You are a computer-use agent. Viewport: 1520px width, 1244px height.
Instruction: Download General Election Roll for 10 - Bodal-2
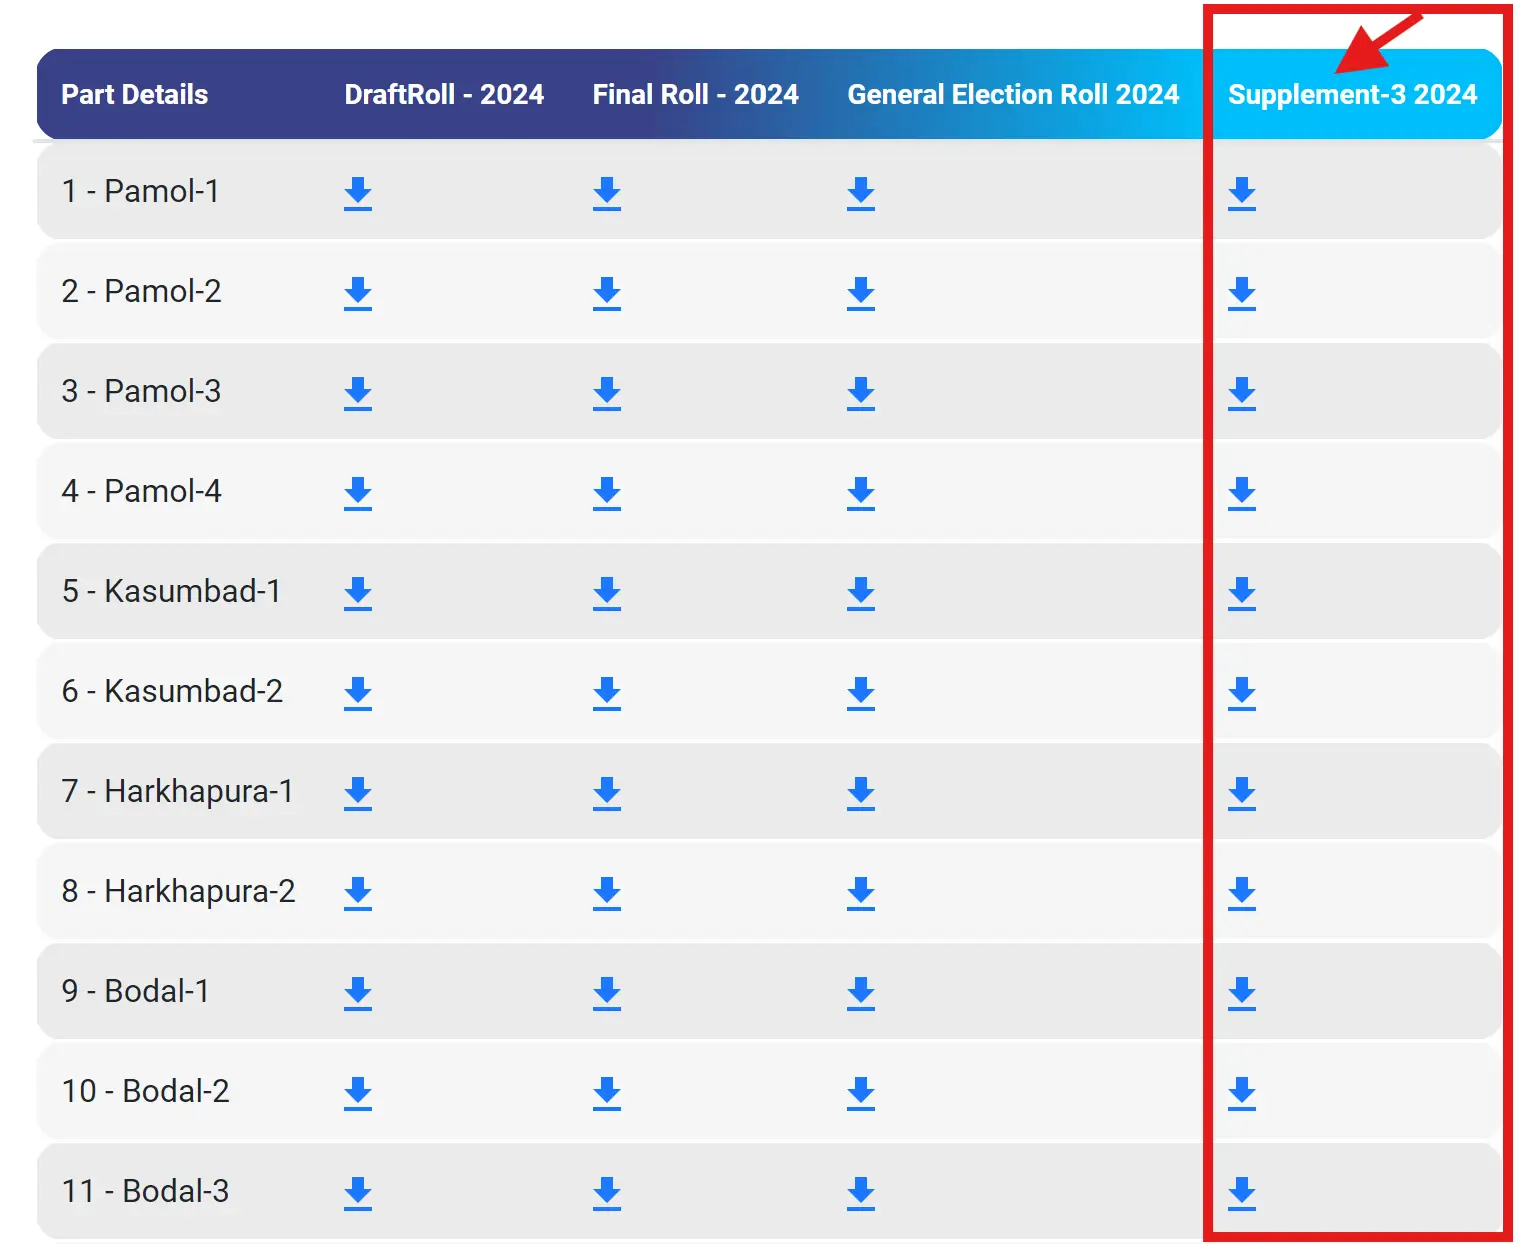861,1093
